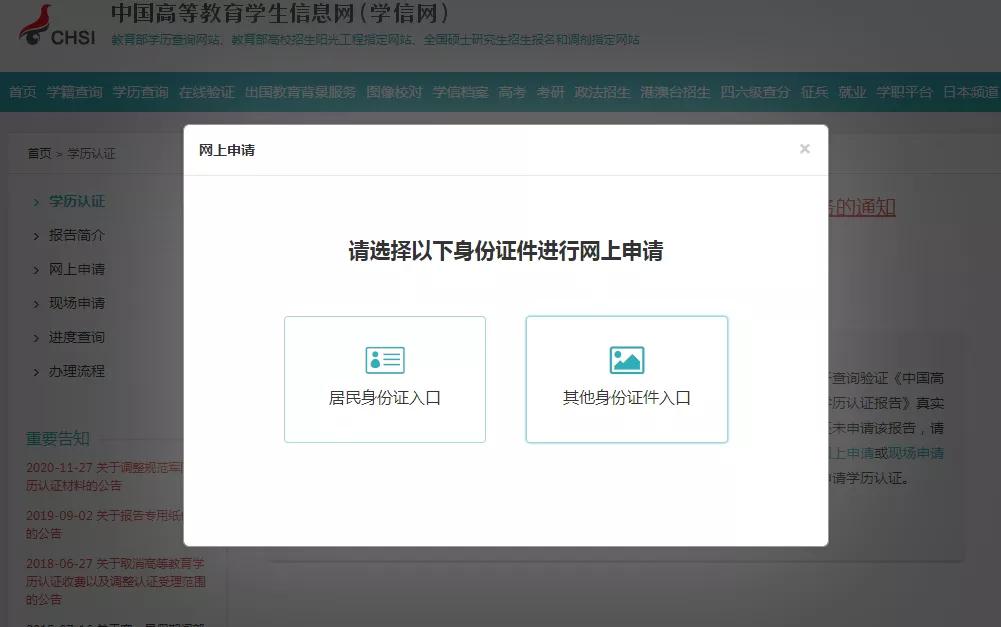Screen dimensions: 1001x627
Task: Select the 其他身份证件入口 entry card
Action: click(626, 380)
